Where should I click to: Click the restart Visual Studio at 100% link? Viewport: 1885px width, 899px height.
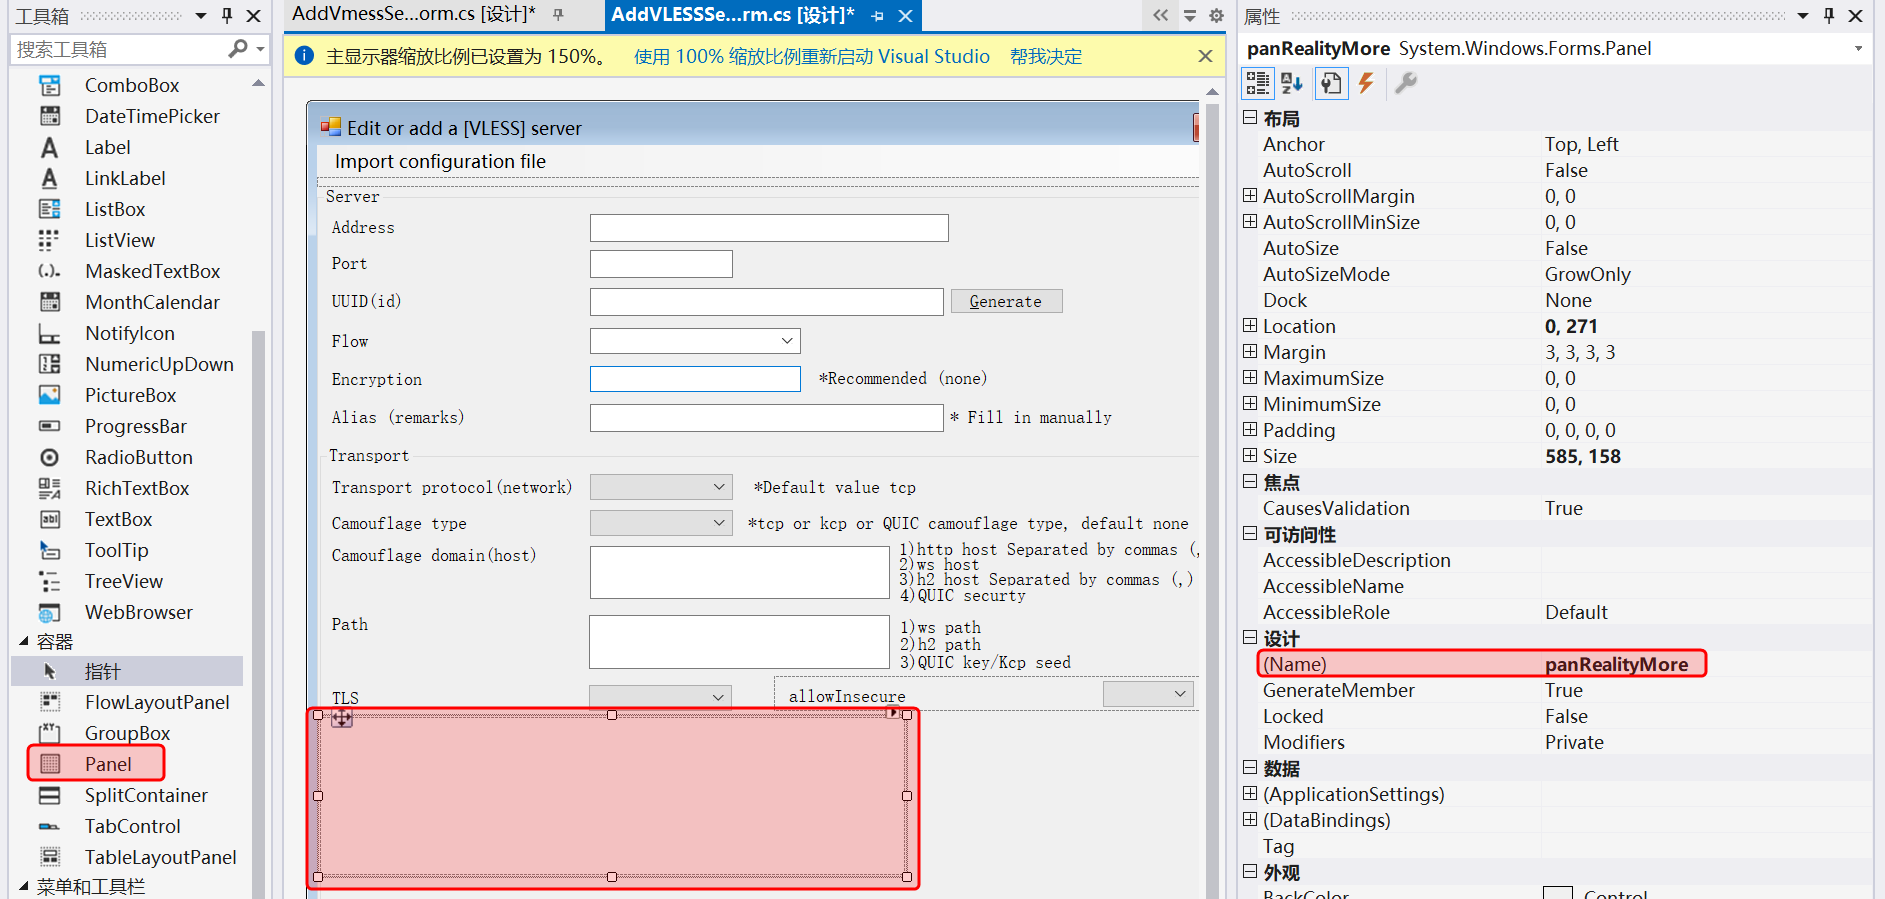click(x=811, y=57)
